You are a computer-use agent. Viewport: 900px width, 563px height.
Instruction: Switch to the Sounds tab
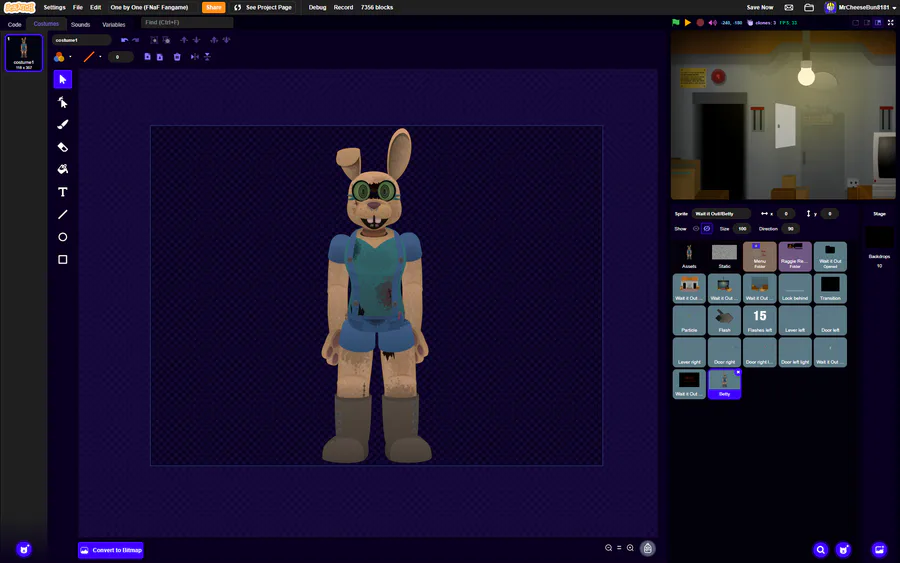point(80,25)
